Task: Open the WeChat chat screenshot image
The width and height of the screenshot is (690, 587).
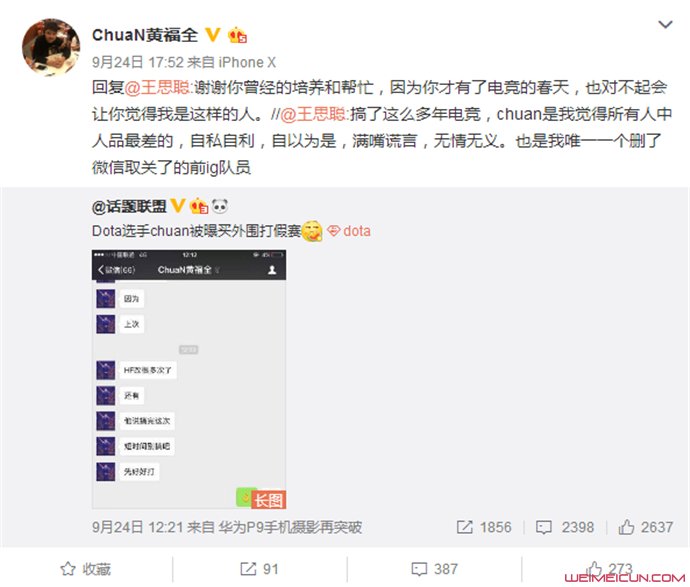Action: 189,379
